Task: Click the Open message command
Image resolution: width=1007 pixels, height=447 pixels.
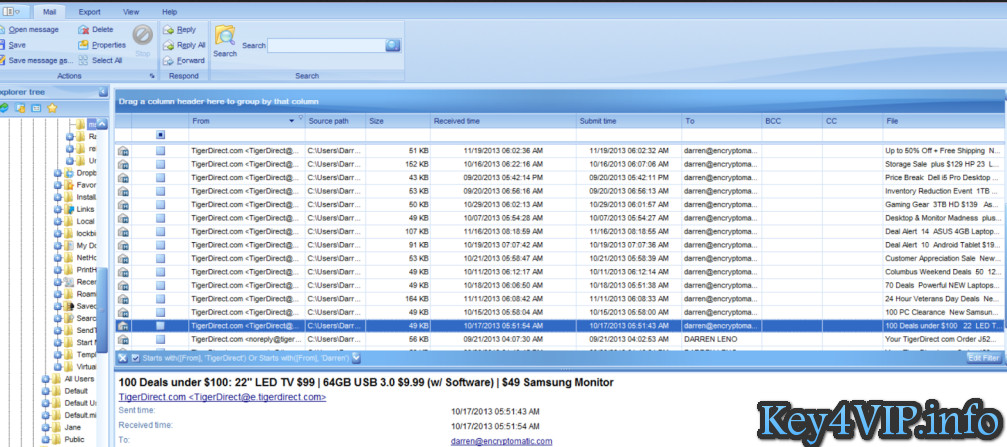Action: [30, 30]
